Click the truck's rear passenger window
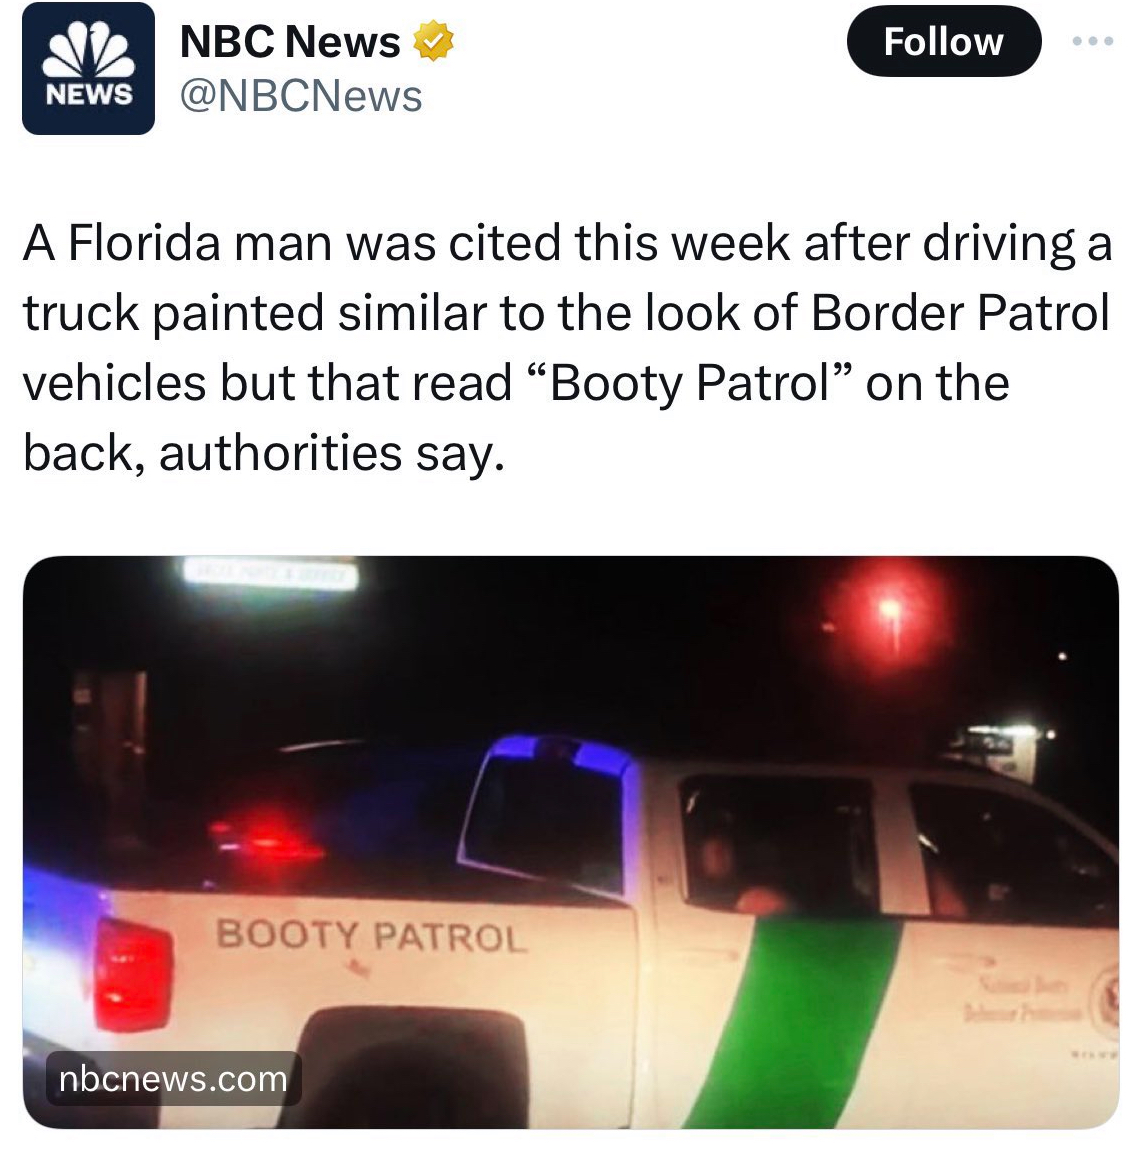This screenshot has width=1141, height=1153. point(781,844)
